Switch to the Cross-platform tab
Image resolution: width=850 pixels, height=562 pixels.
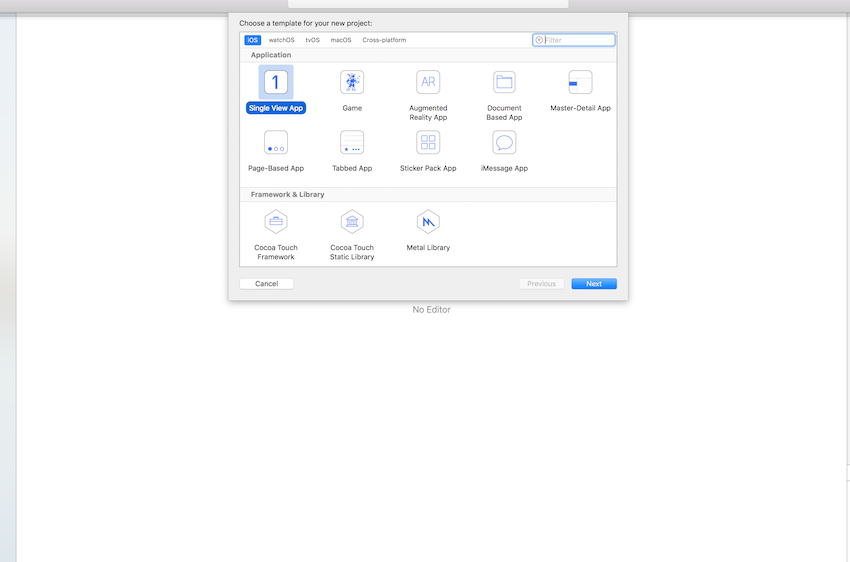coord(384,40)
